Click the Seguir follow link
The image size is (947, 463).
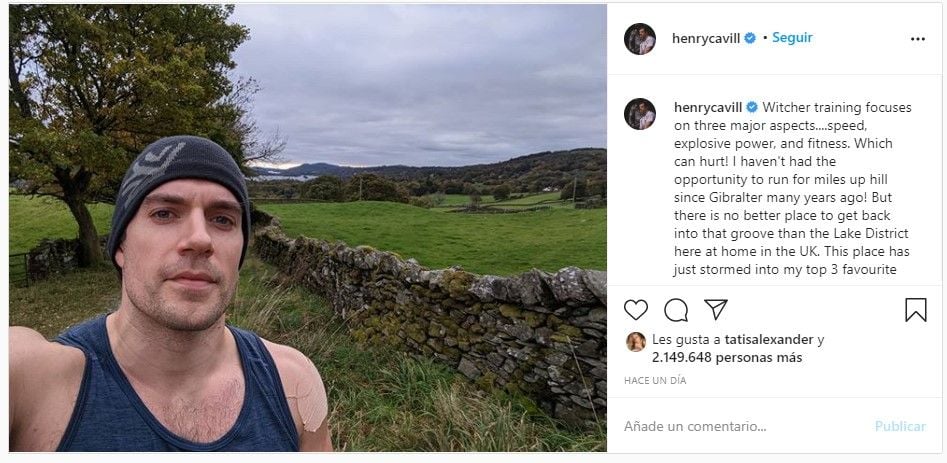click(x=792, y=38)
